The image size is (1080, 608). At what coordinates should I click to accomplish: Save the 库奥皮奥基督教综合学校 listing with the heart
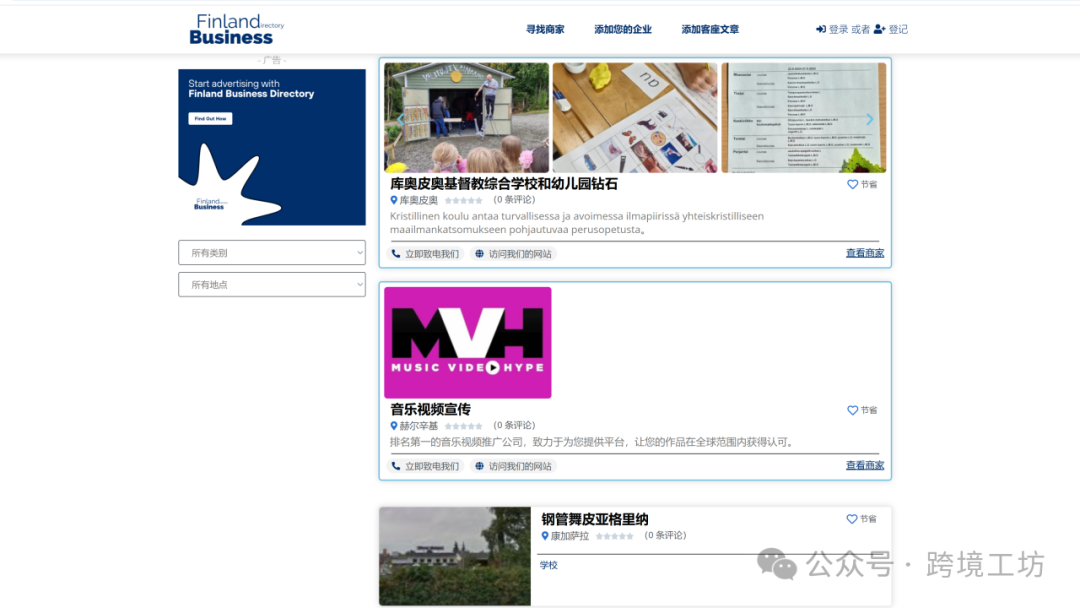[x=852, y=185]
